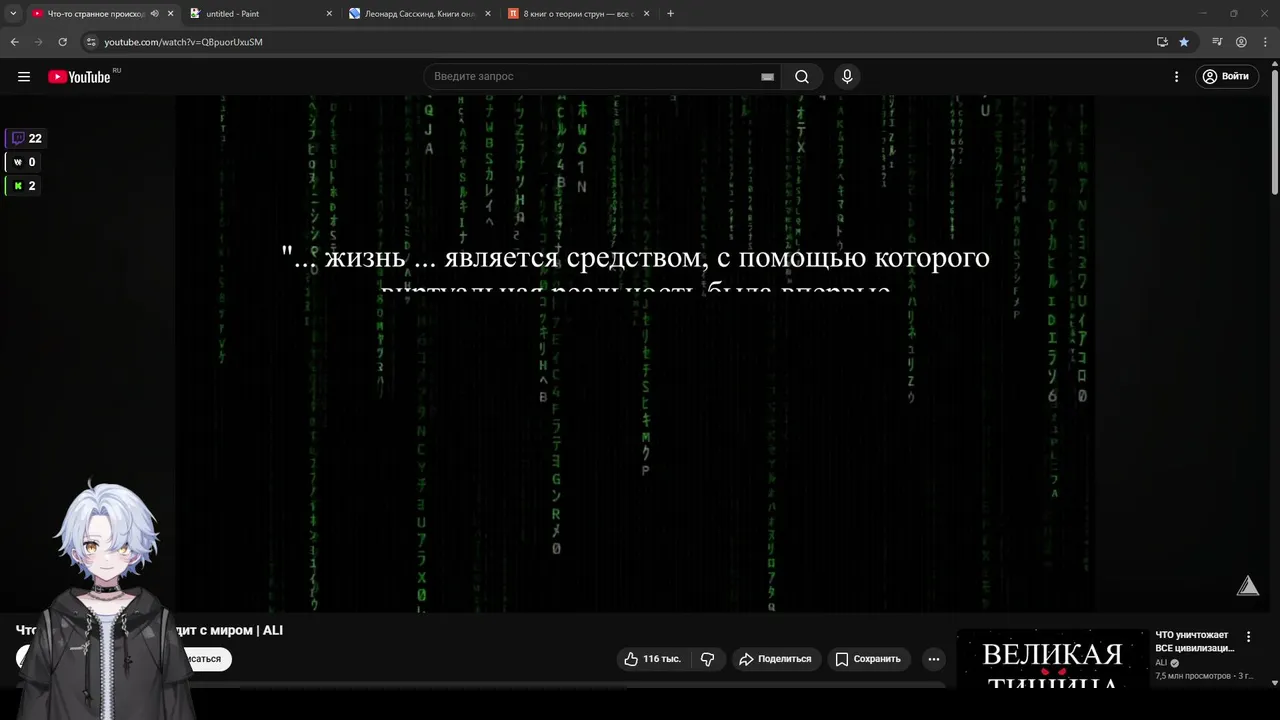Switch to the Леонард Сасскинд tab
The height and width of the screenshot is (720, 1280).
click(x=420, y=14)
